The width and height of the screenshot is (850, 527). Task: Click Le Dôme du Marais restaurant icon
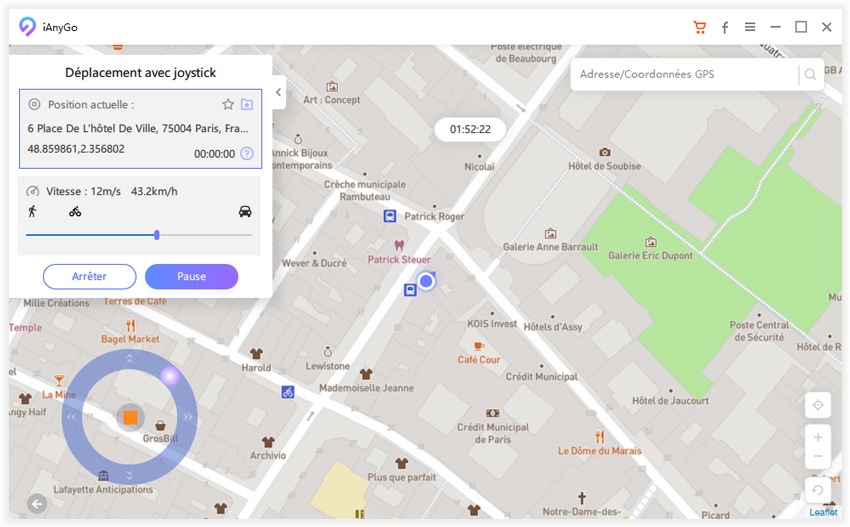[x=600, y=436]
